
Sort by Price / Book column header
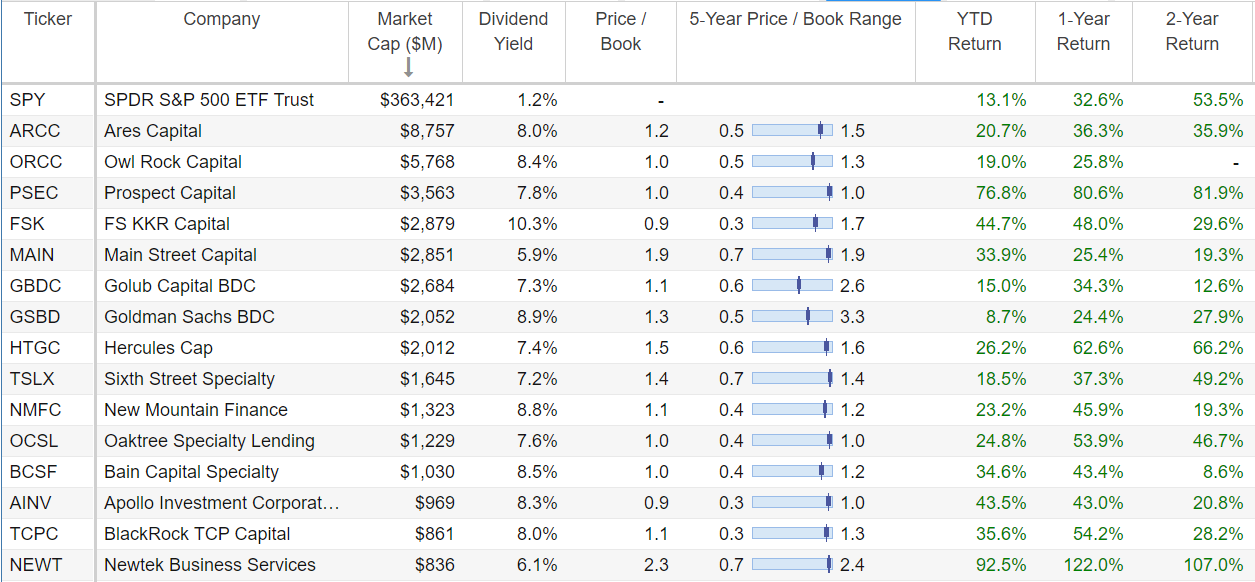point(621,31)
